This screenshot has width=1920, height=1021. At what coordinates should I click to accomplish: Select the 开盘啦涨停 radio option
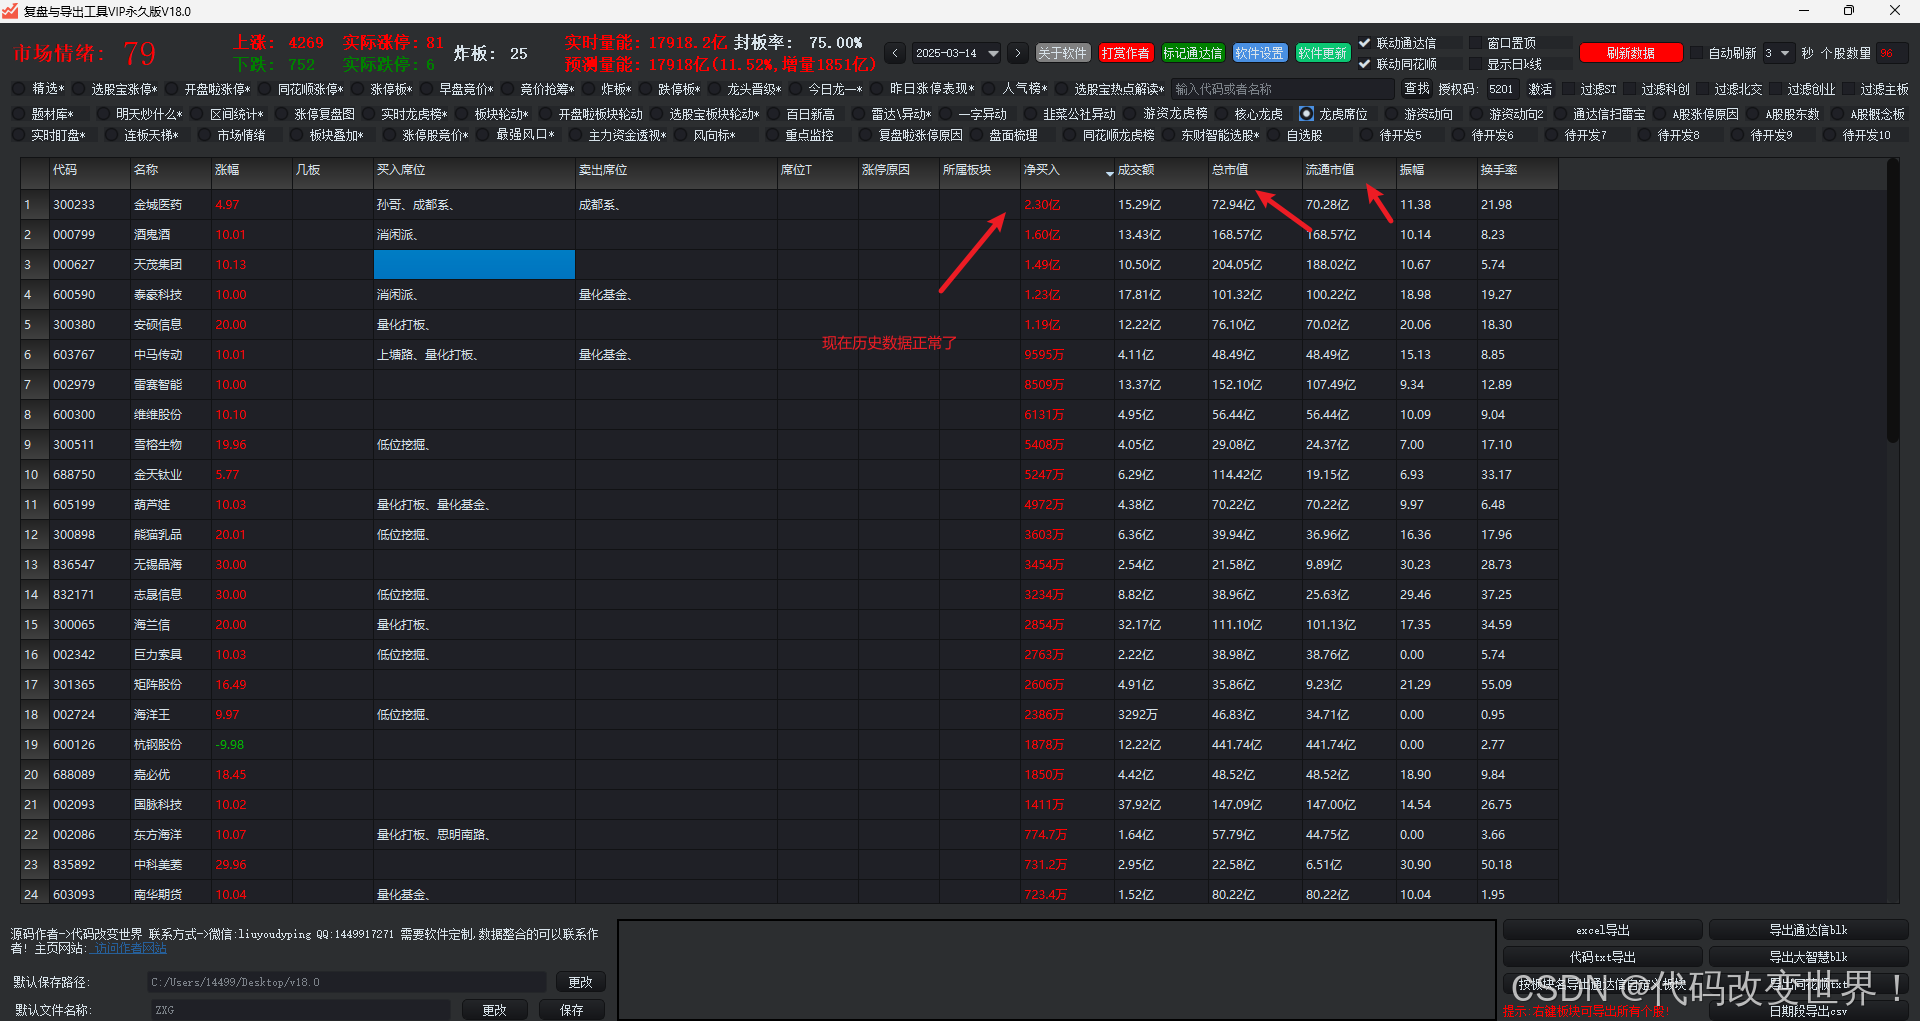click(171, 89)
